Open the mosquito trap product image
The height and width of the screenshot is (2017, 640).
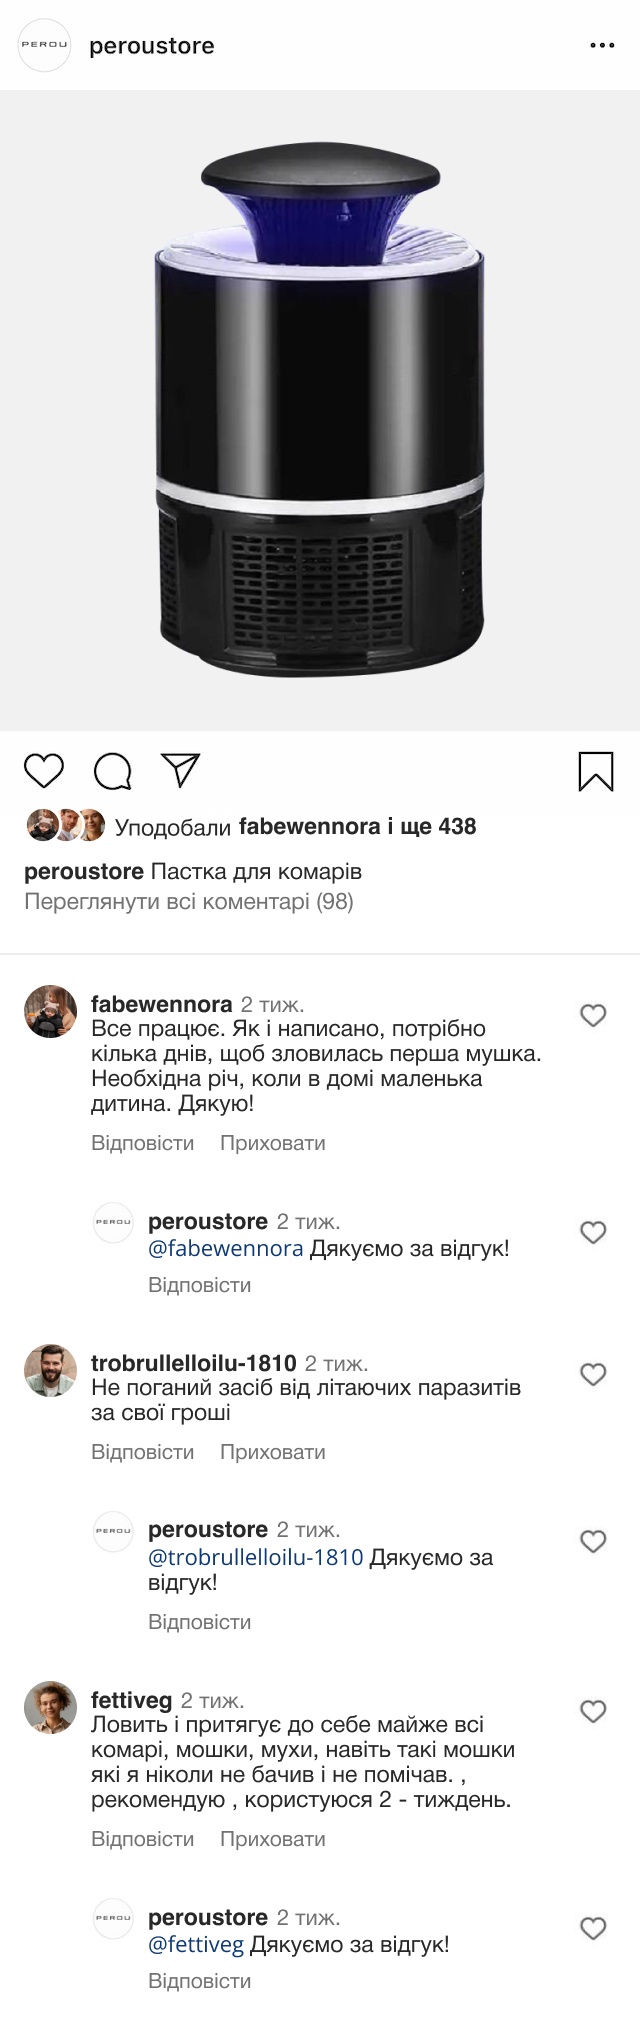tap(320, 411)
